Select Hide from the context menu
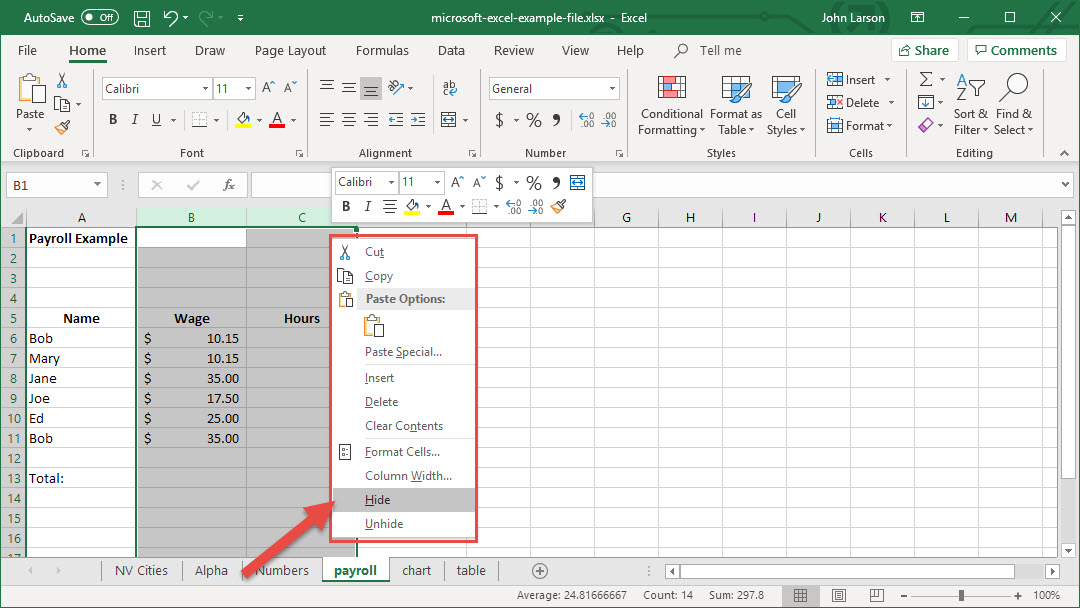The width and height of the screenshot is (1080, 608). tap(378, 500)
